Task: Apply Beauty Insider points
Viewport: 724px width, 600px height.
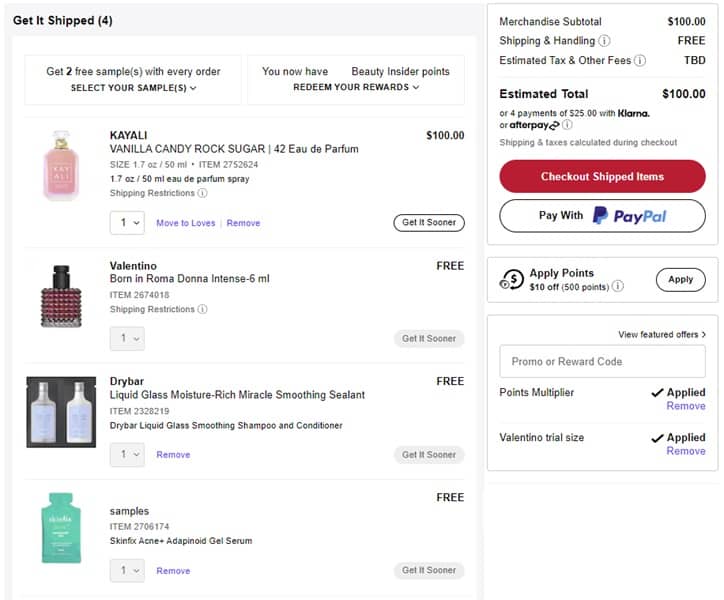Action: pos(680,280)
